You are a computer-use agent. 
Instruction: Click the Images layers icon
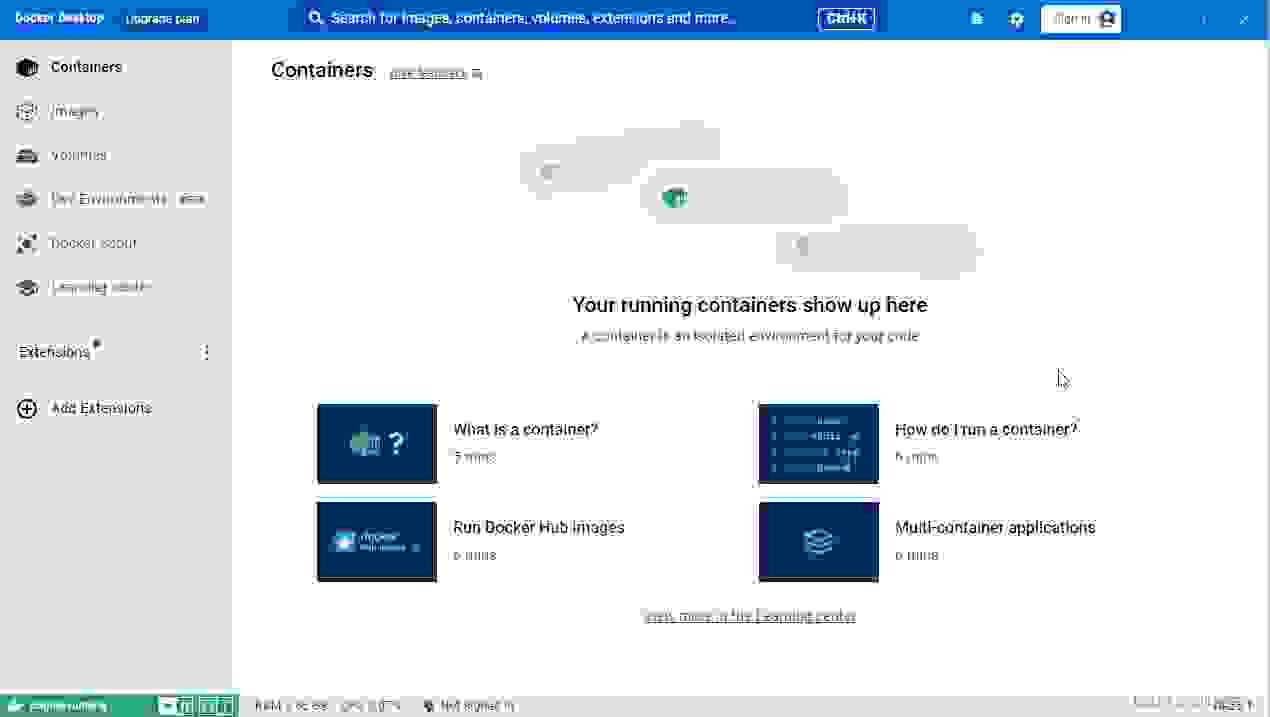(x=27, y=111)
